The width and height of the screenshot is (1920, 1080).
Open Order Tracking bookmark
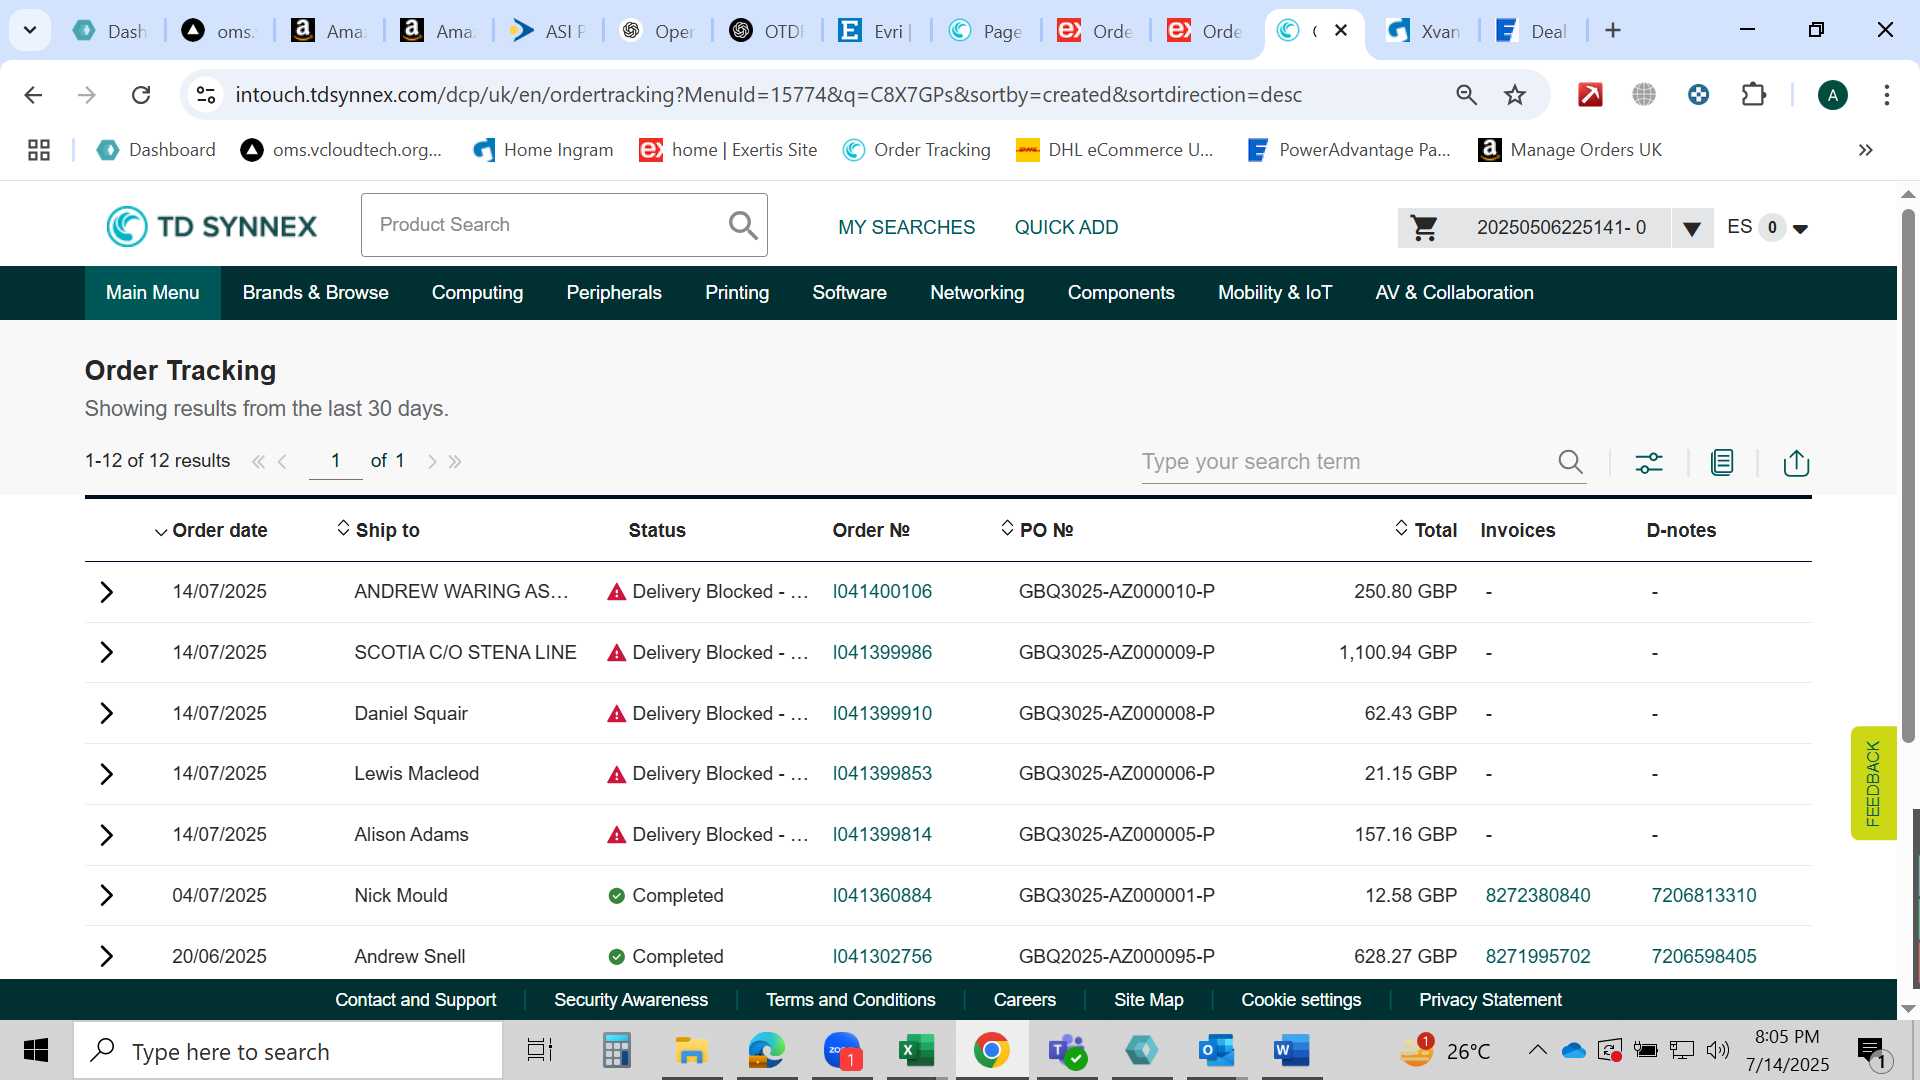[917, 150]
